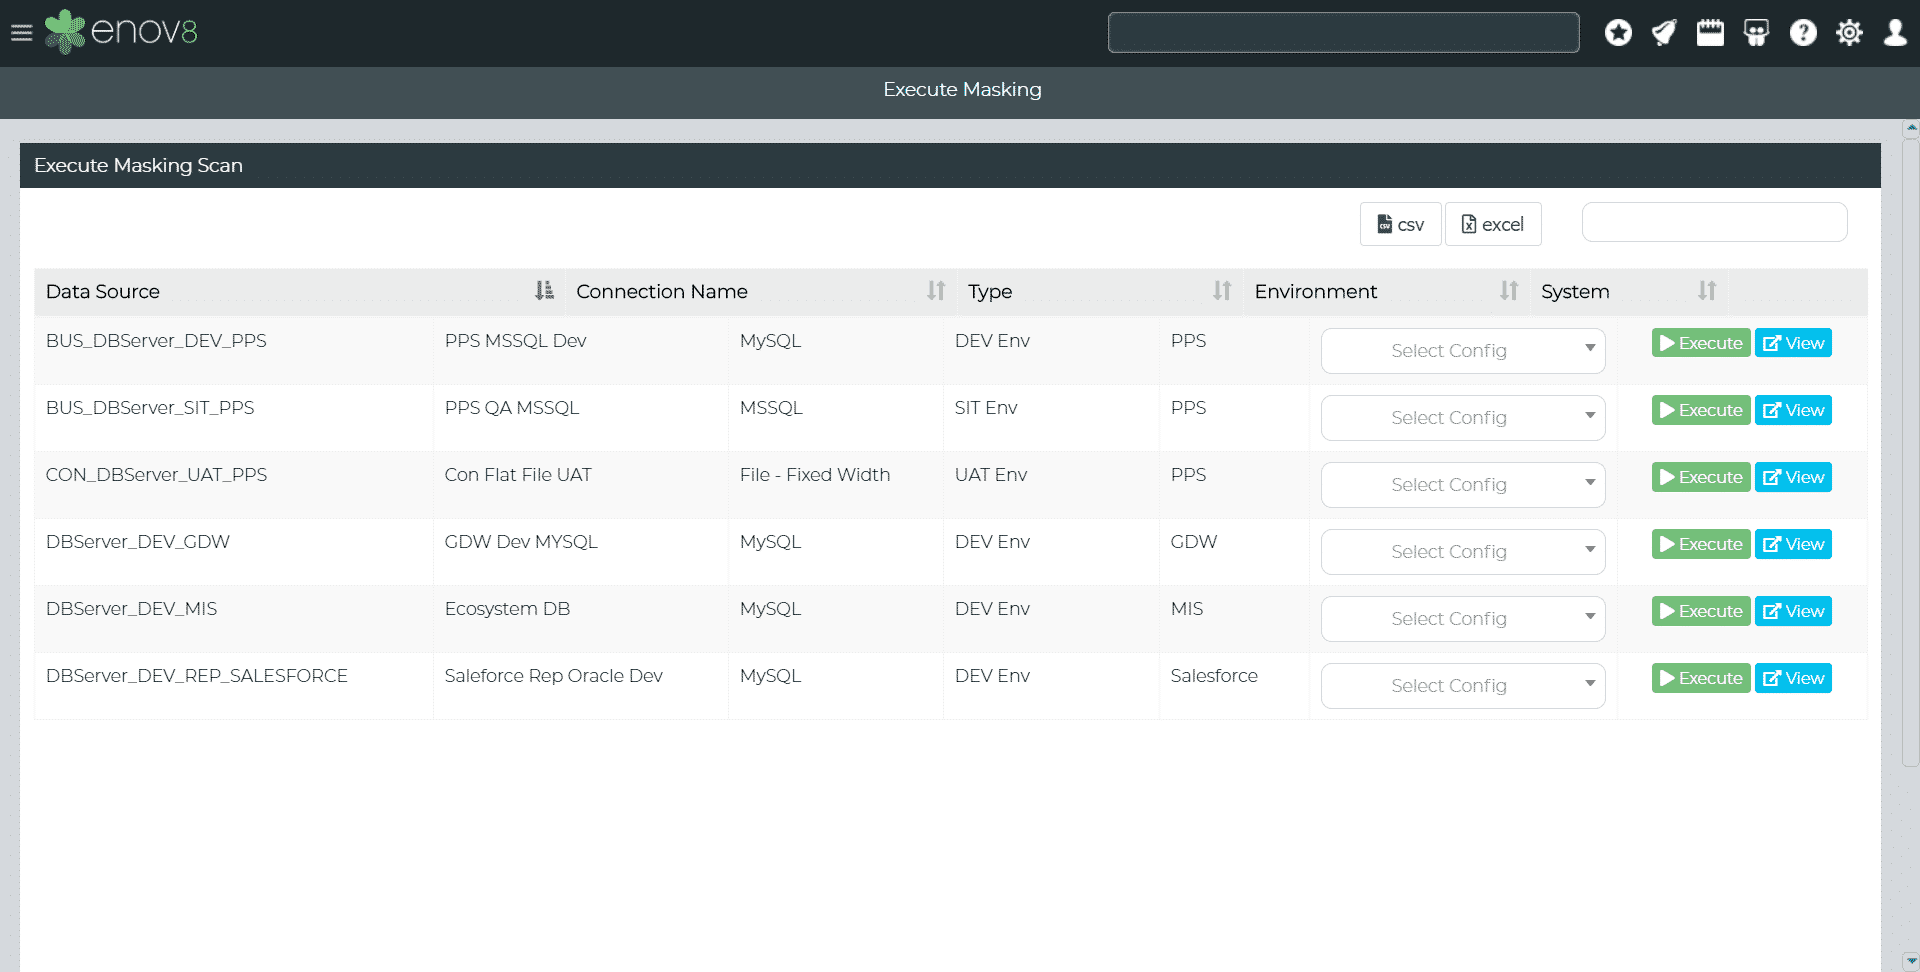View results for CON_DBServer_UAT_PPS row

pyautogui.click(x=1793, y=477)
